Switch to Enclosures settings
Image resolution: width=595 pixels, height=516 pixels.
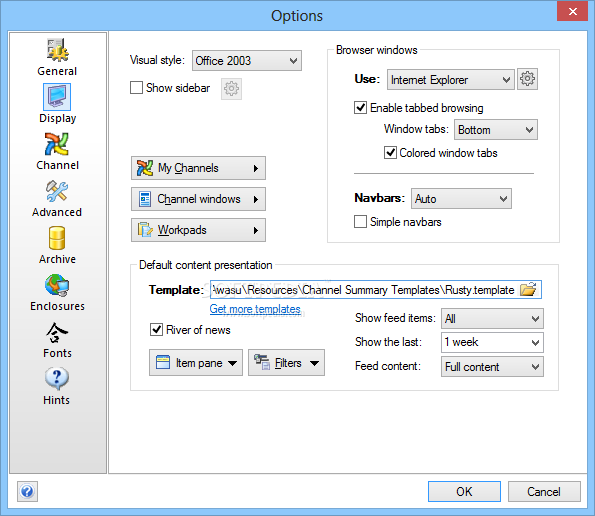click(57, 292)
